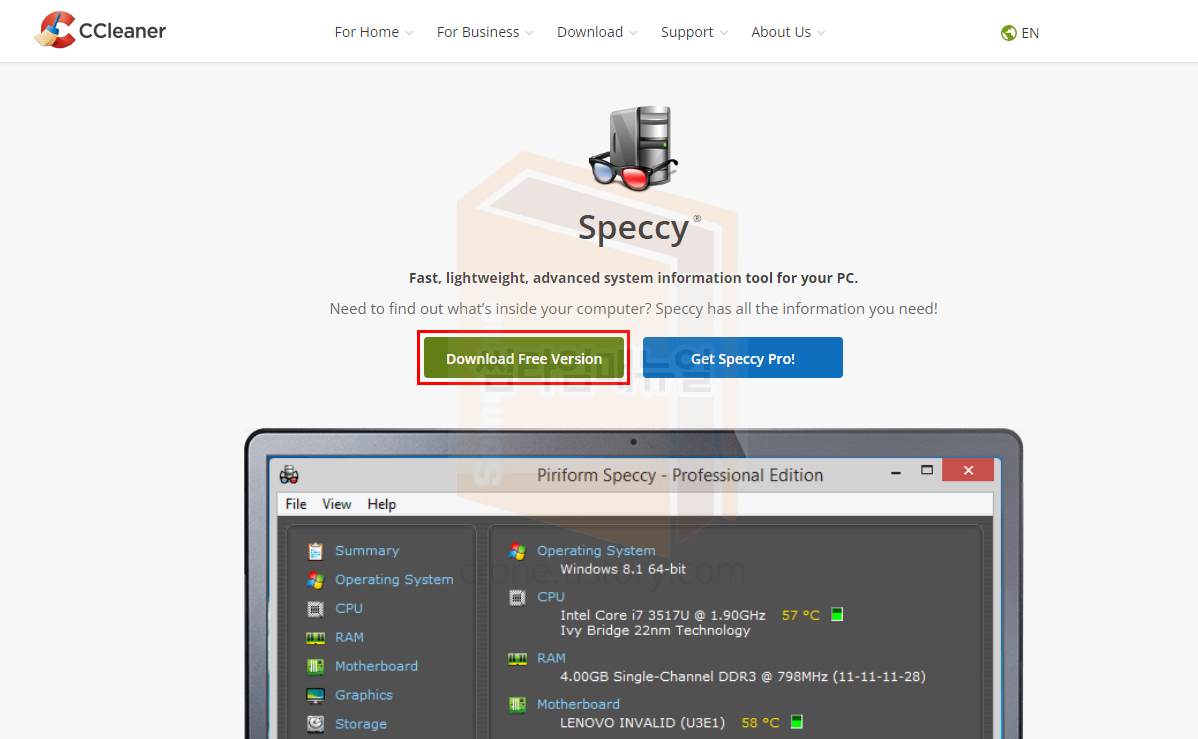The width and height of the screenshot is (1198, 739).
Task: Click the Motherboard icon in sidebar
Action: (316, 666)
